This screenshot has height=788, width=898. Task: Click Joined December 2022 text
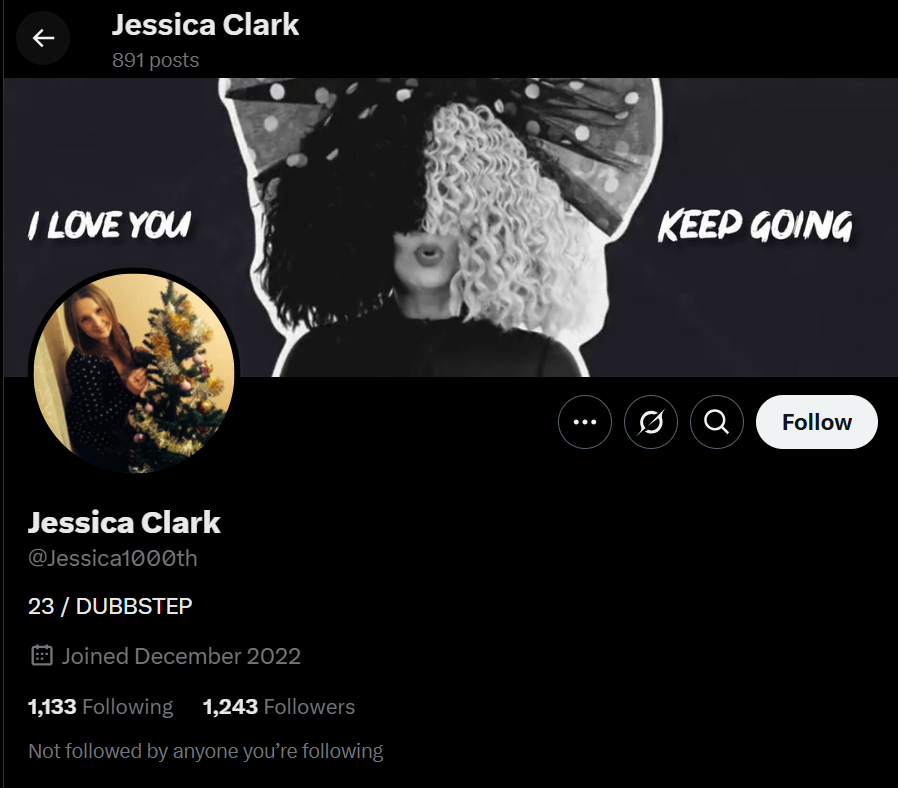click(x=181, y=656)
